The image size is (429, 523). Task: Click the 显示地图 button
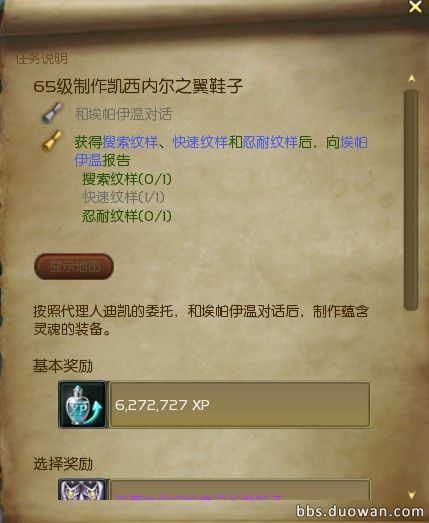(74, 266)
